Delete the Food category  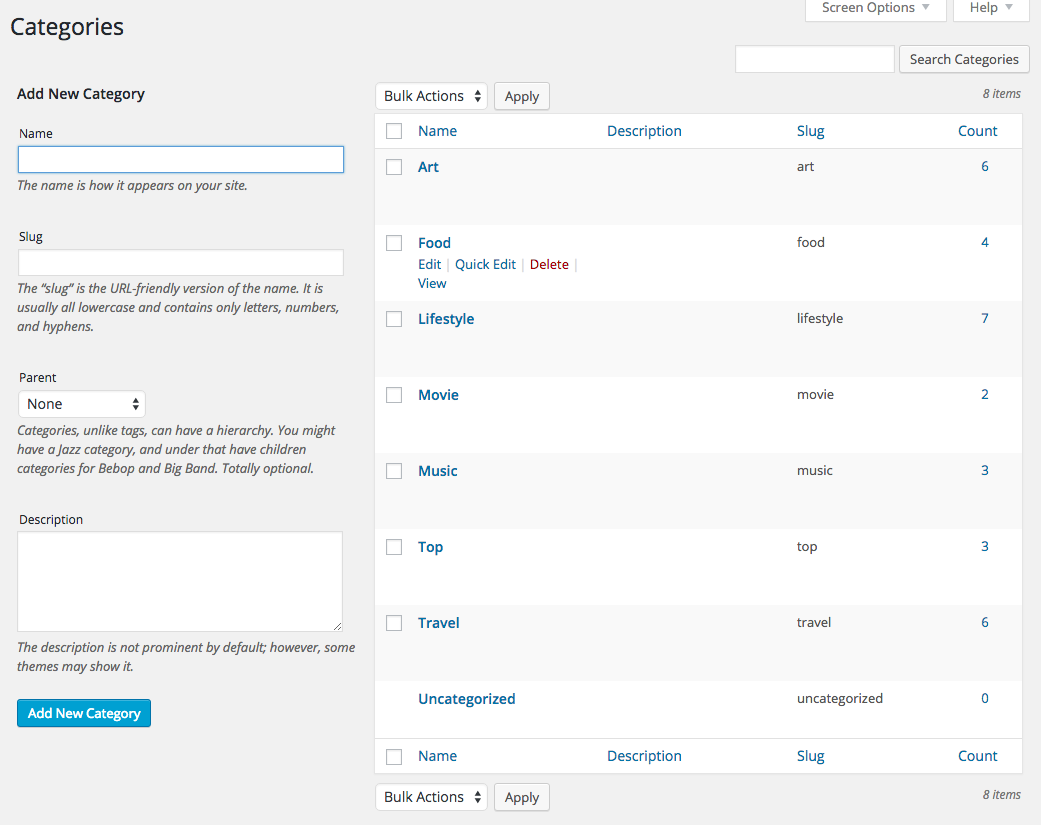point(549,263)
